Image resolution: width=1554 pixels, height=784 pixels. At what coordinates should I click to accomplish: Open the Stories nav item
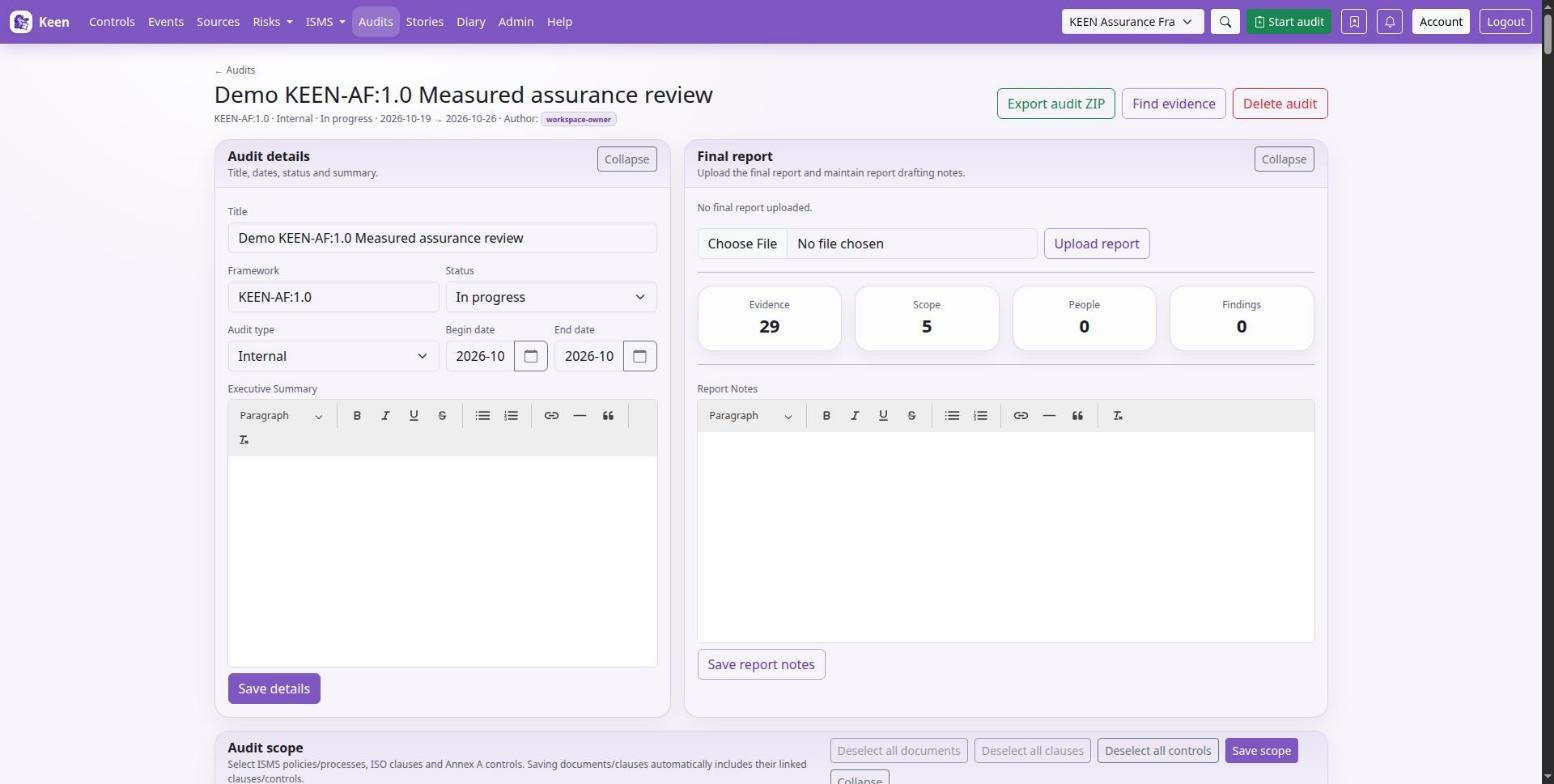pos(424,22)
